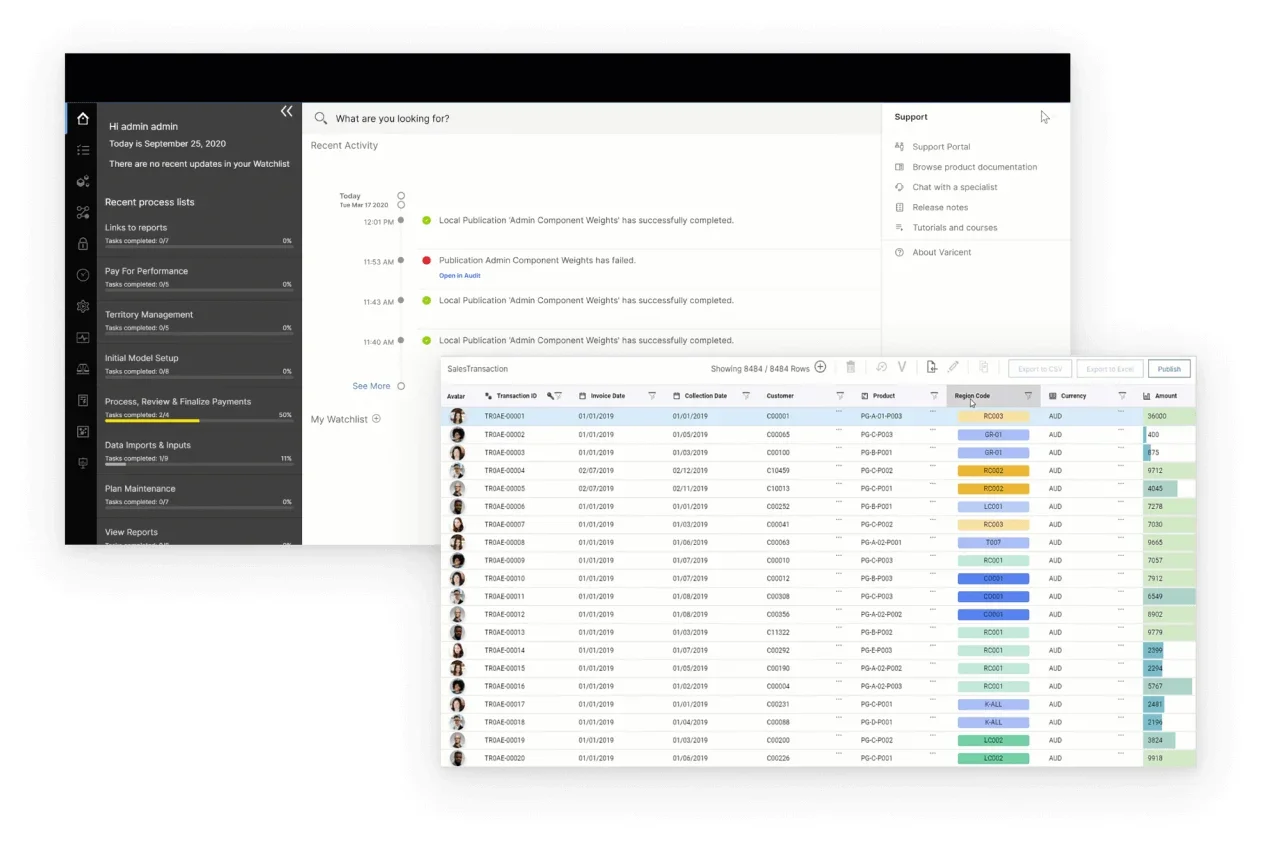
Task: Click the Publish button
Action: click(1169, 369)
